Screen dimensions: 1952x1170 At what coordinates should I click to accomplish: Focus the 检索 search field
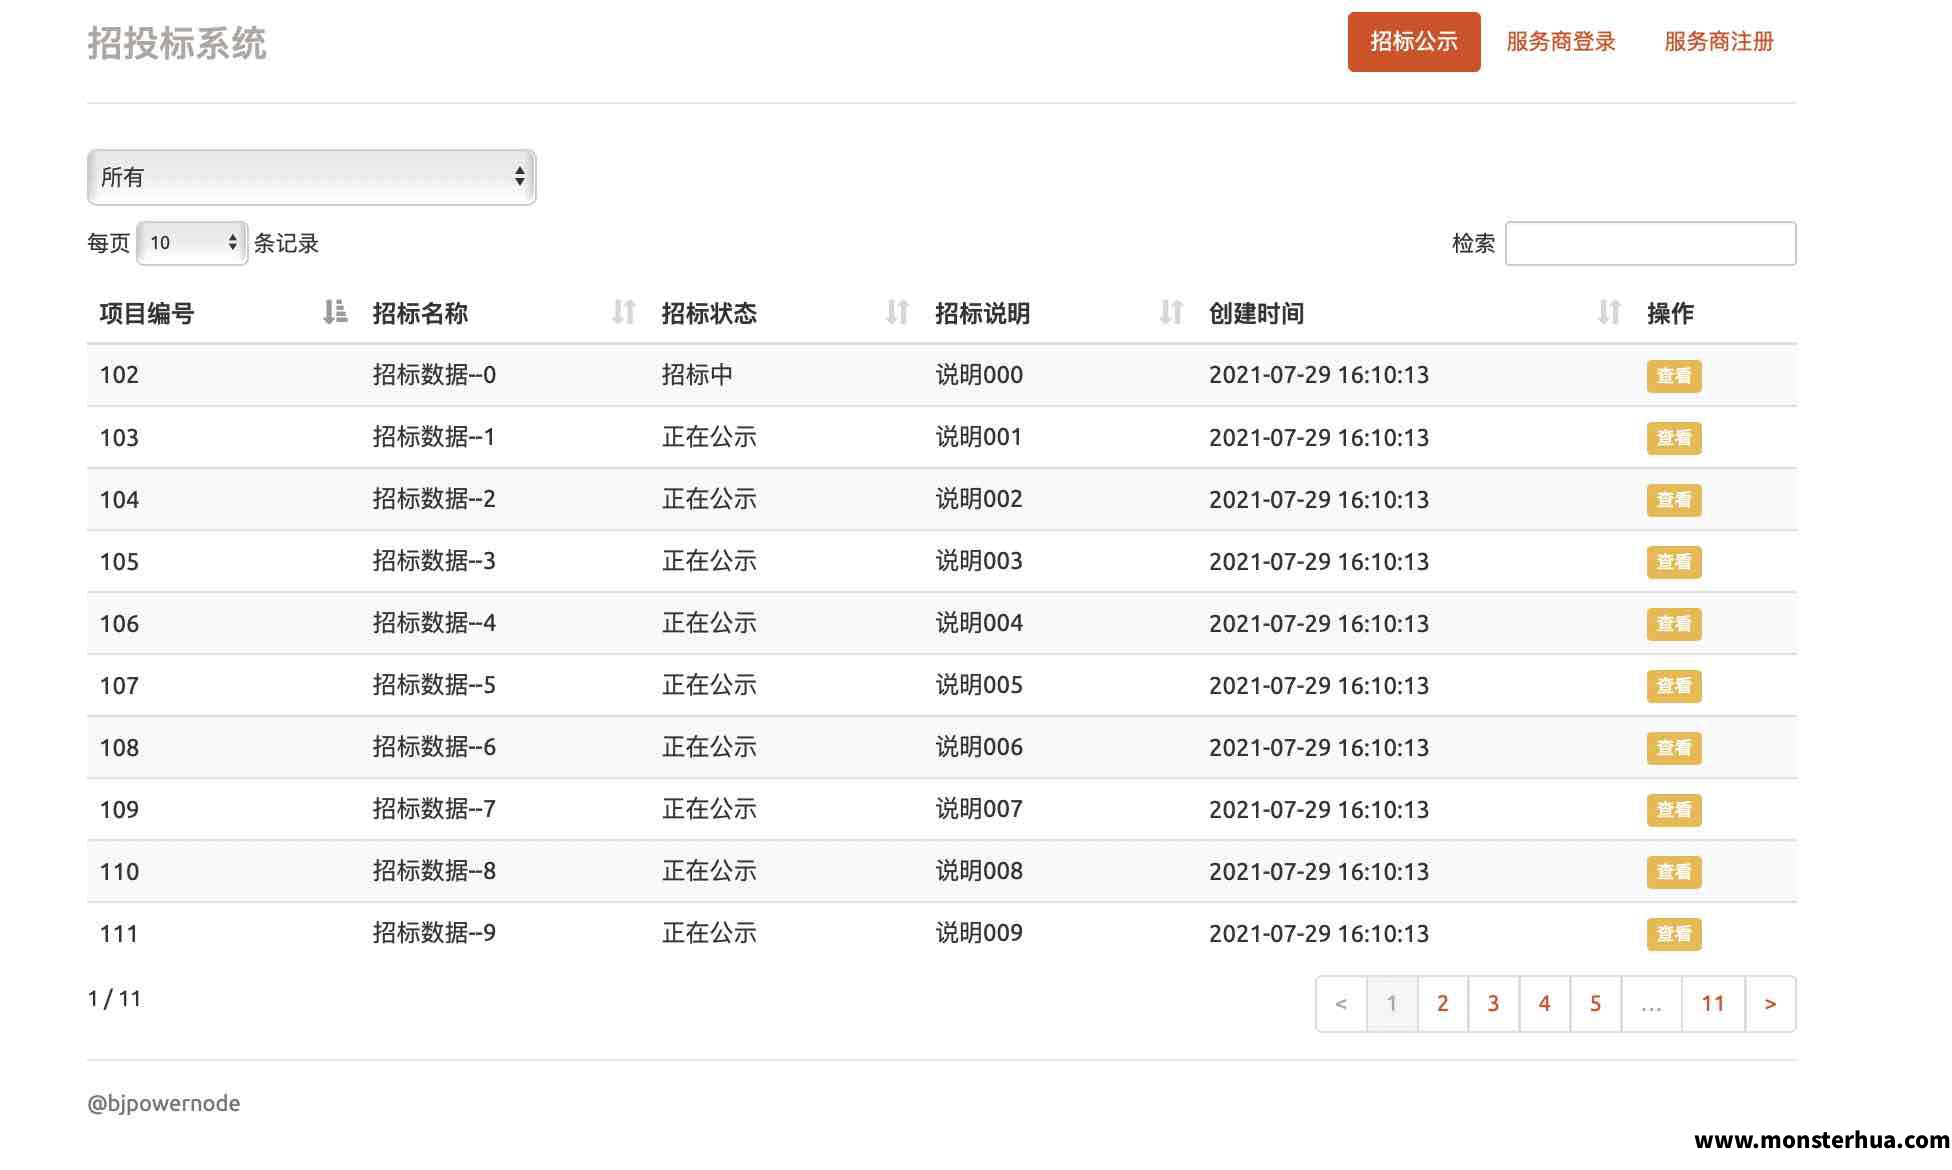1651,243
